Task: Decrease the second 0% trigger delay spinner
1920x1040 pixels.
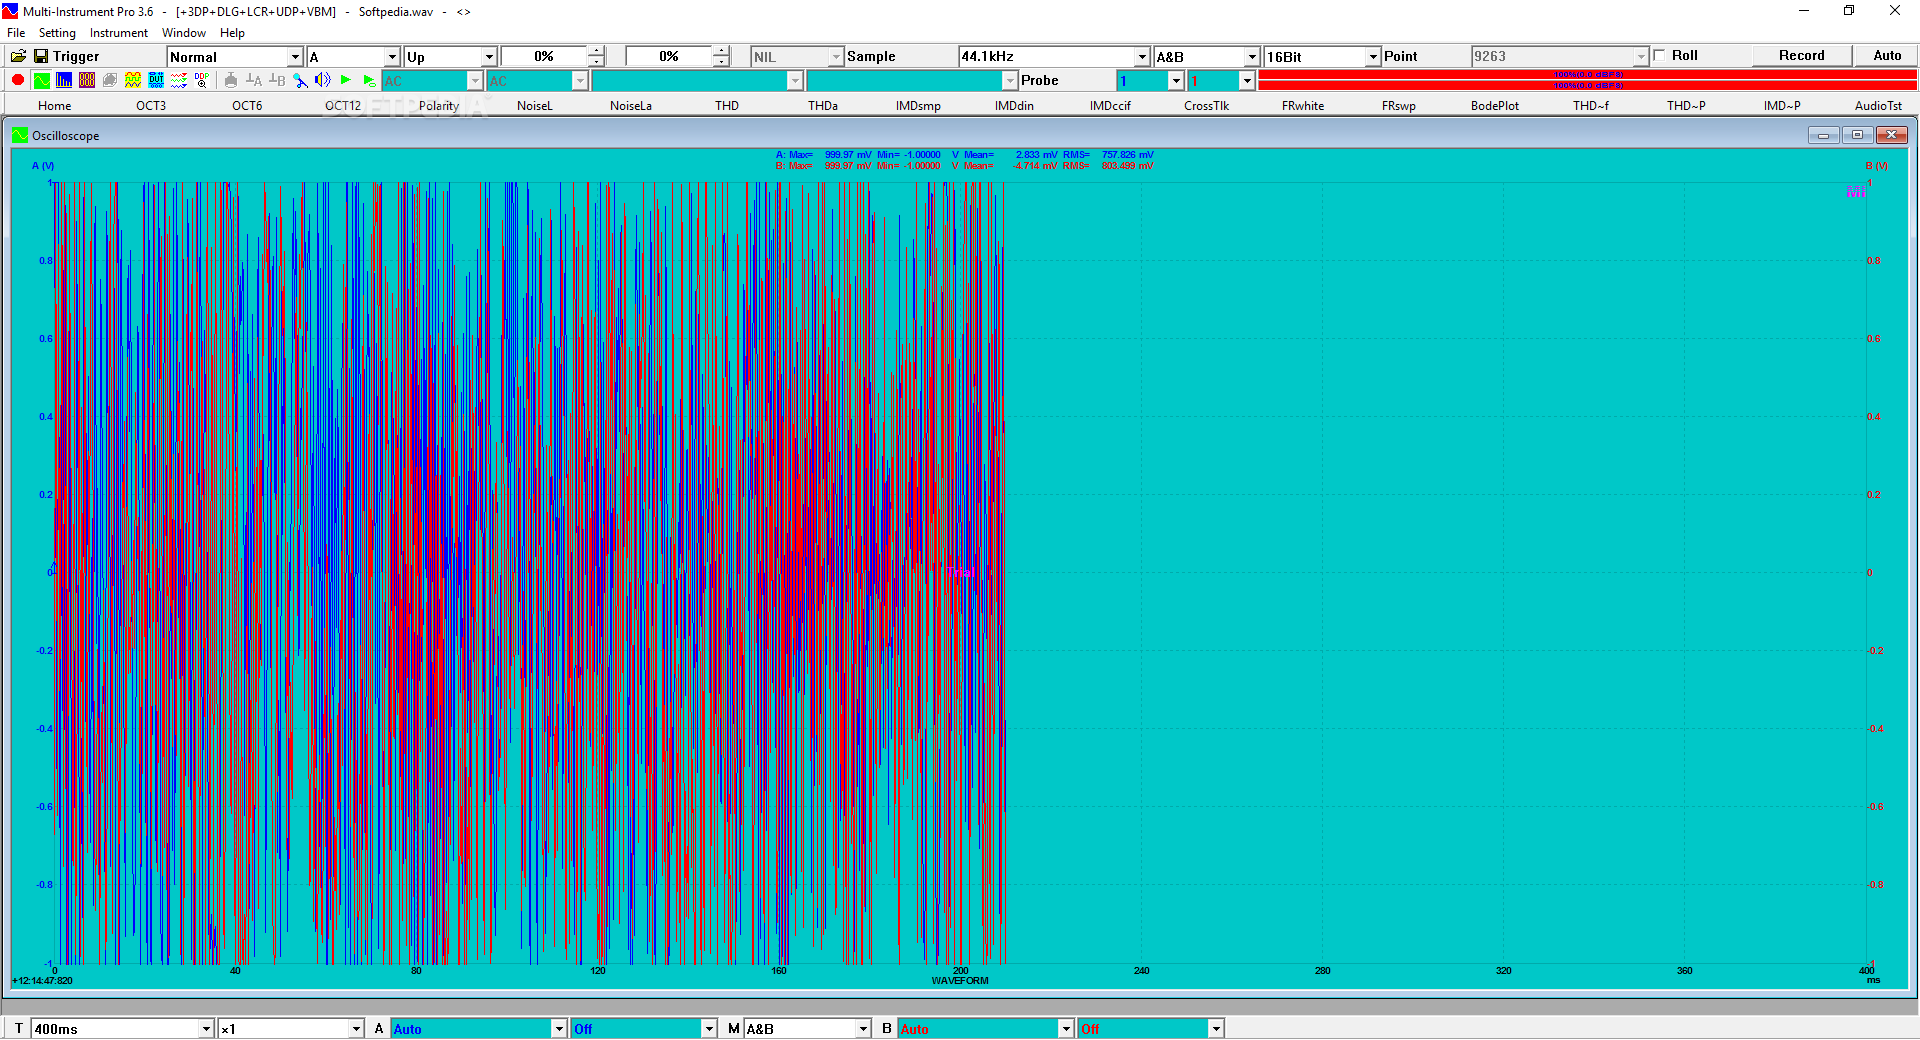Action: [x=721, y=62]
